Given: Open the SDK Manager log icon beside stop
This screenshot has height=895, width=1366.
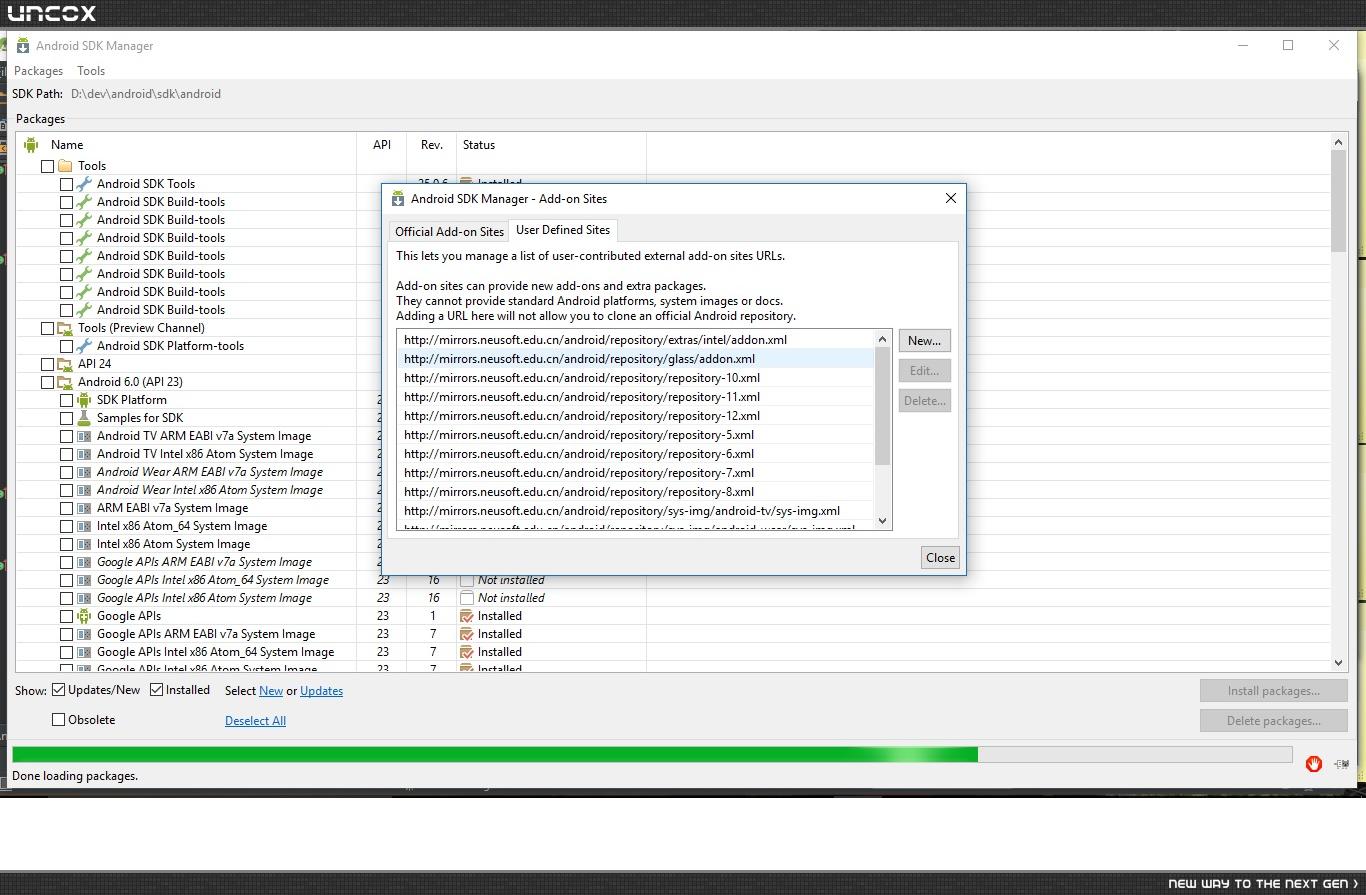Looking at the screenshot, I should (1342, 764).
